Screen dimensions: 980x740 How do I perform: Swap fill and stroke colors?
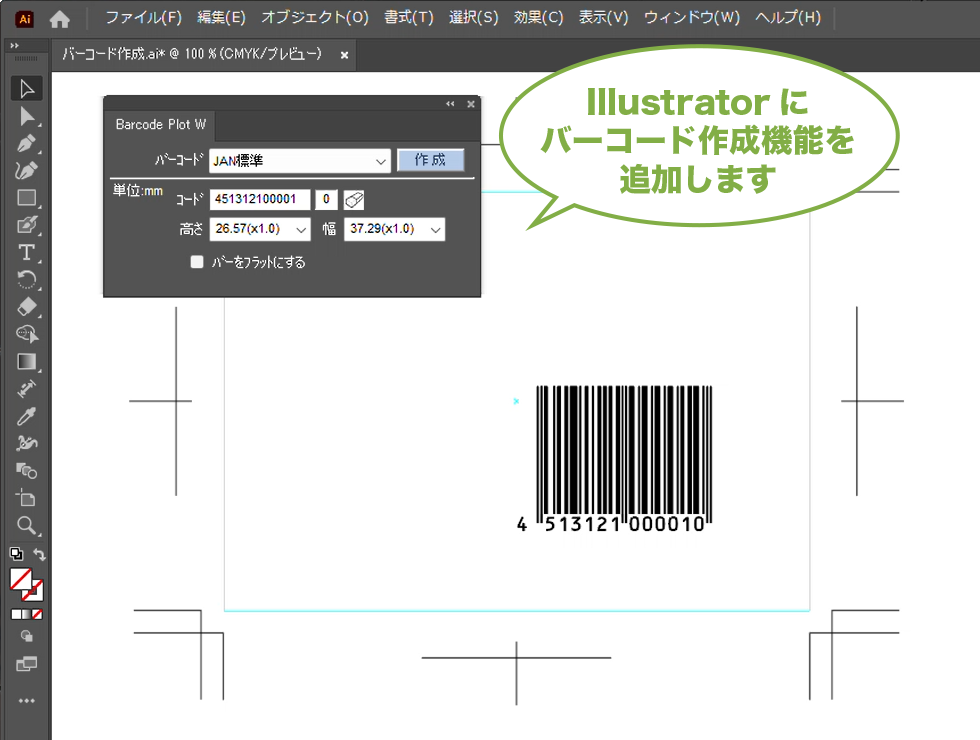click(39, 554)
